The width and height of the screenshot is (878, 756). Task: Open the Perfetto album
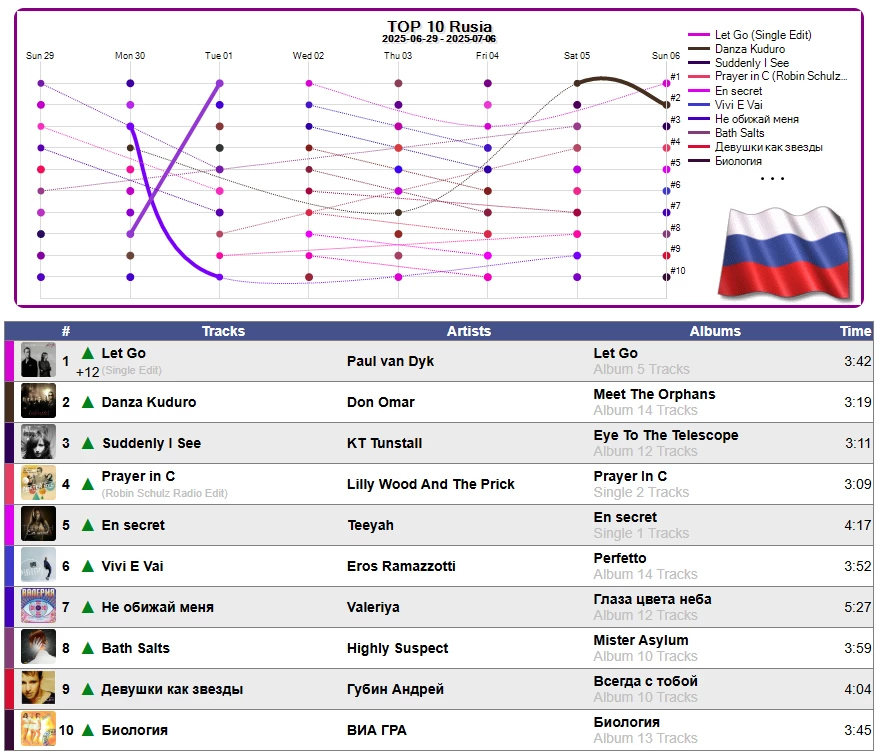(x=620, y=558)
